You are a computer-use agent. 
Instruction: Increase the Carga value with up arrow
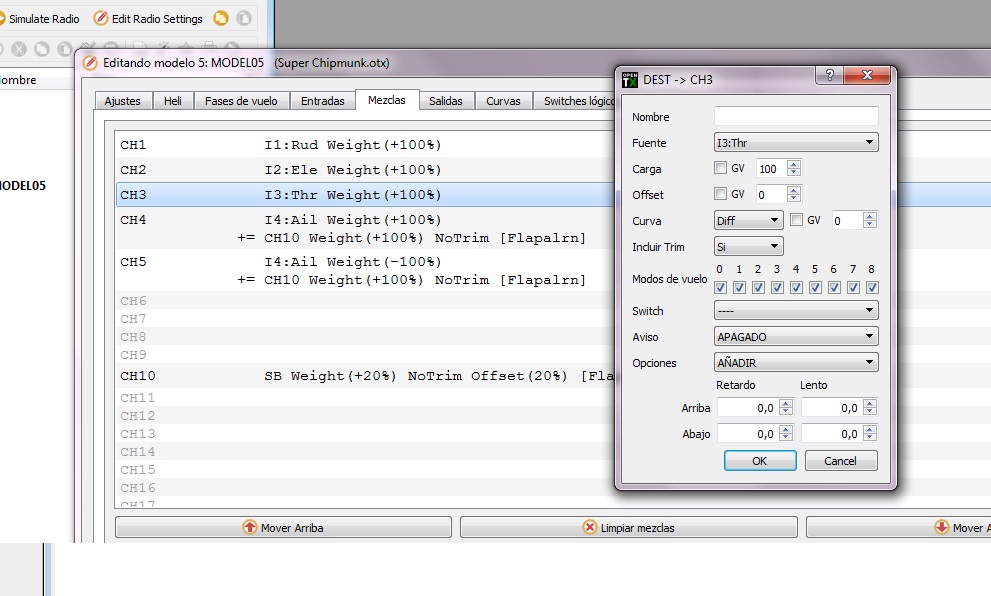[x=794, y=164]
